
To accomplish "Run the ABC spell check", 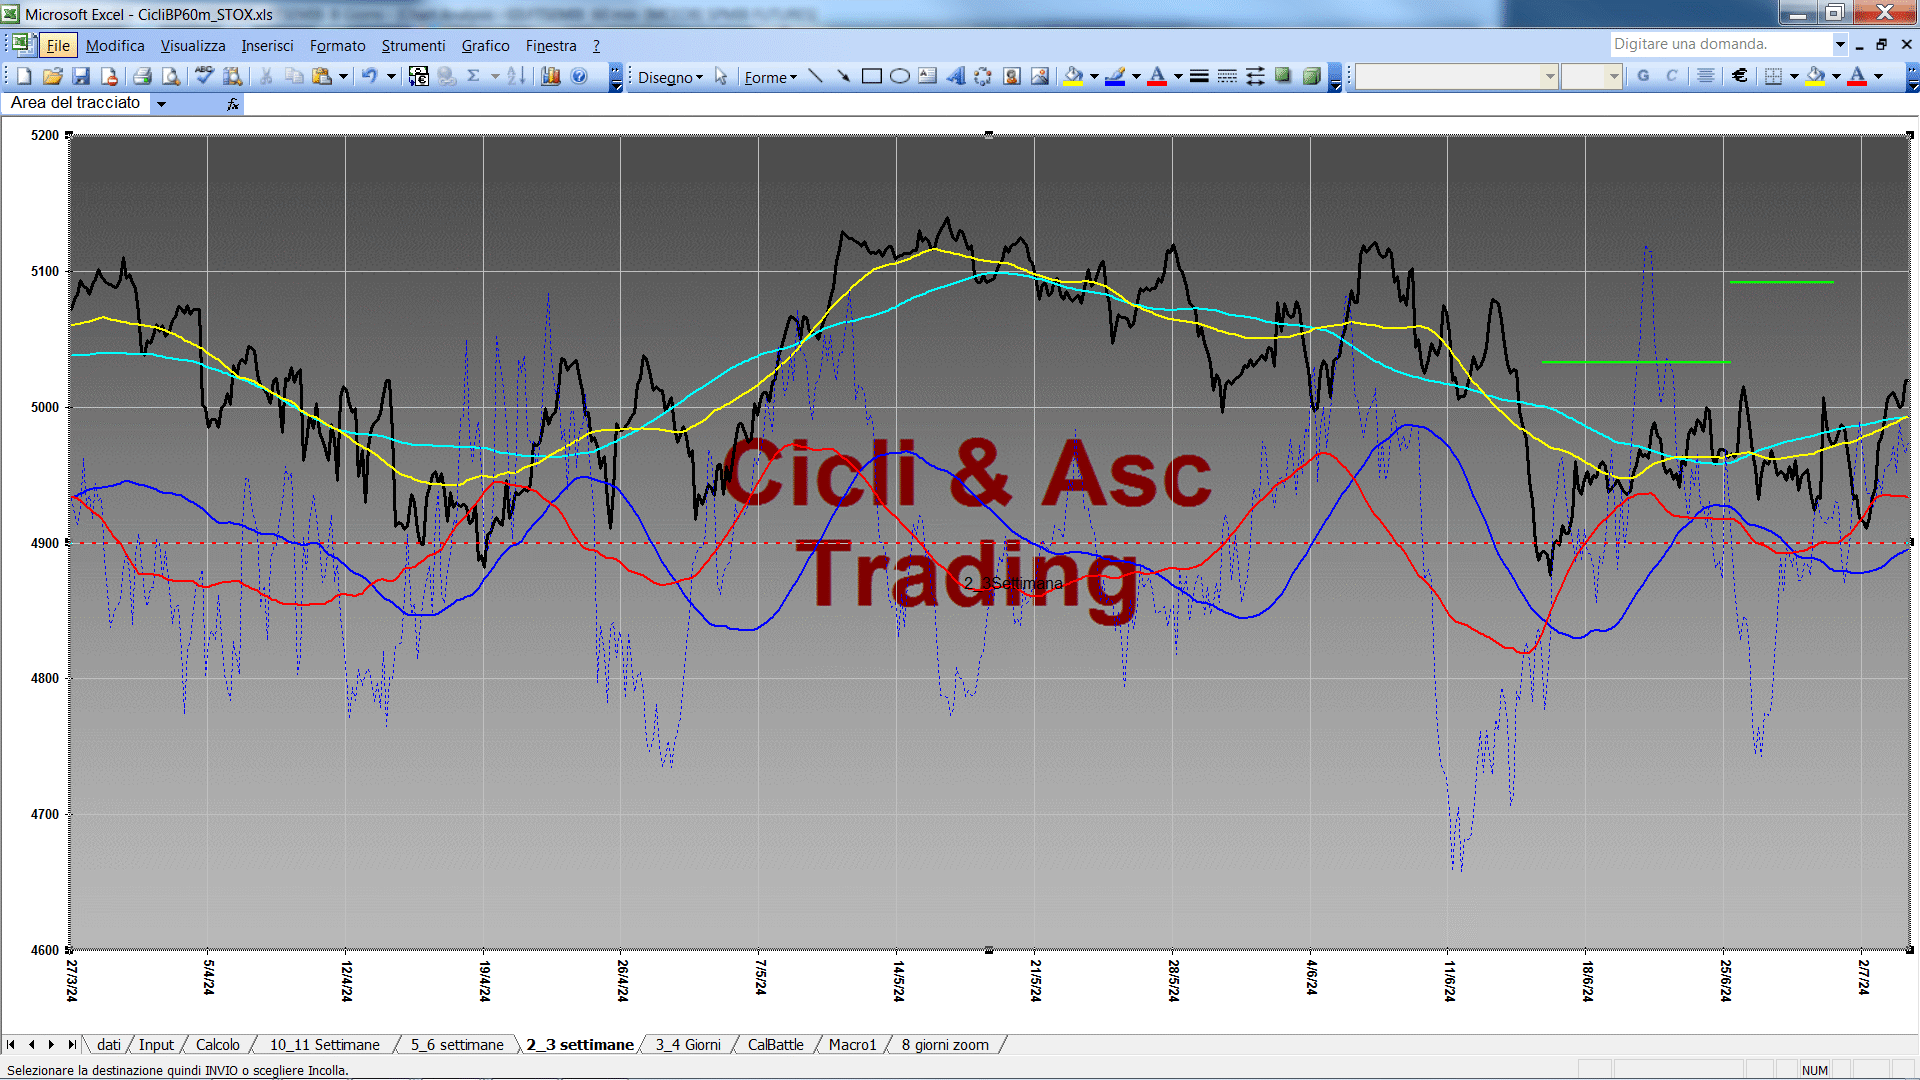I will coord(204,77).
